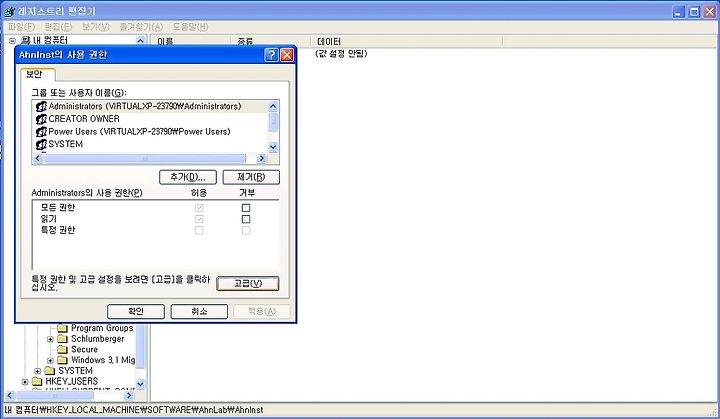Viewport: 720px width, 419px height.
Task: Click the 종류 column header
Action: click(271, 41)
